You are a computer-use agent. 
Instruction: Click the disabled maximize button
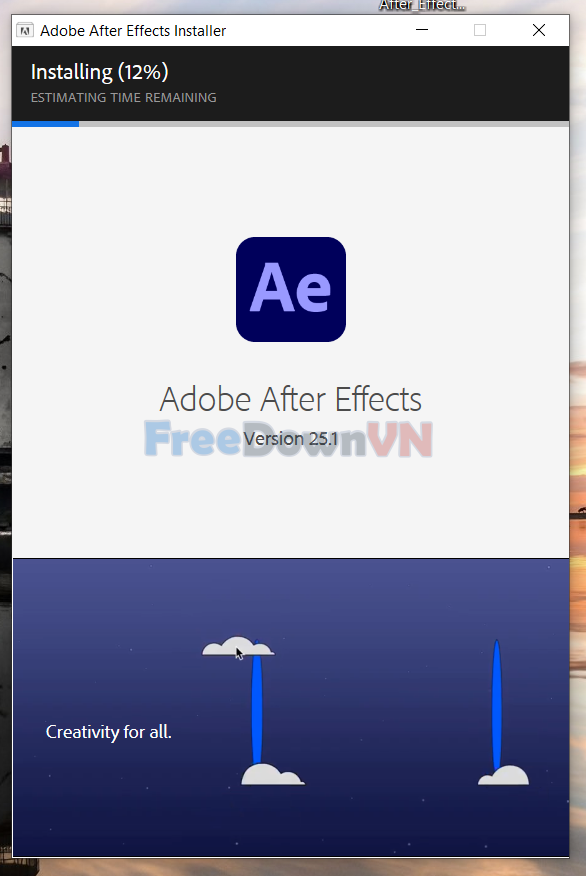[480, 30]
